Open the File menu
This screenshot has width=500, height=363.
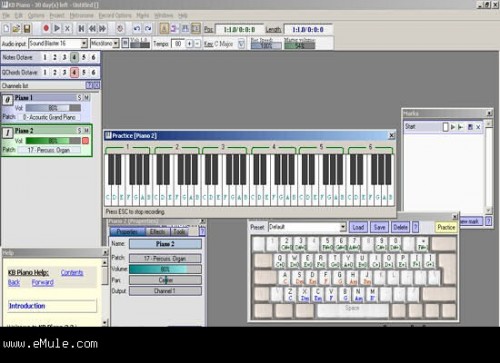[6, 15]
